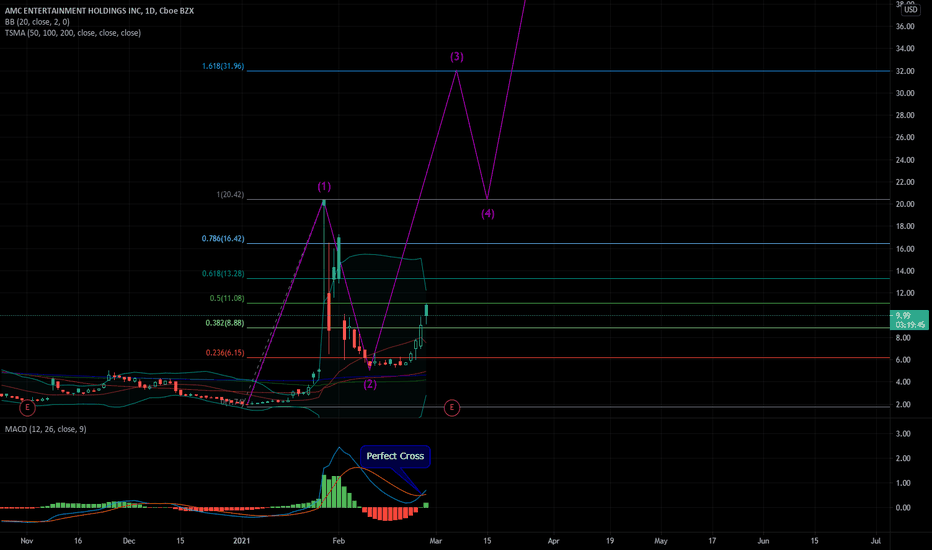Click the left earnings E marker near November
This screenshot has width=932, height=550.
pyautogui.click(x=27, y=408)
